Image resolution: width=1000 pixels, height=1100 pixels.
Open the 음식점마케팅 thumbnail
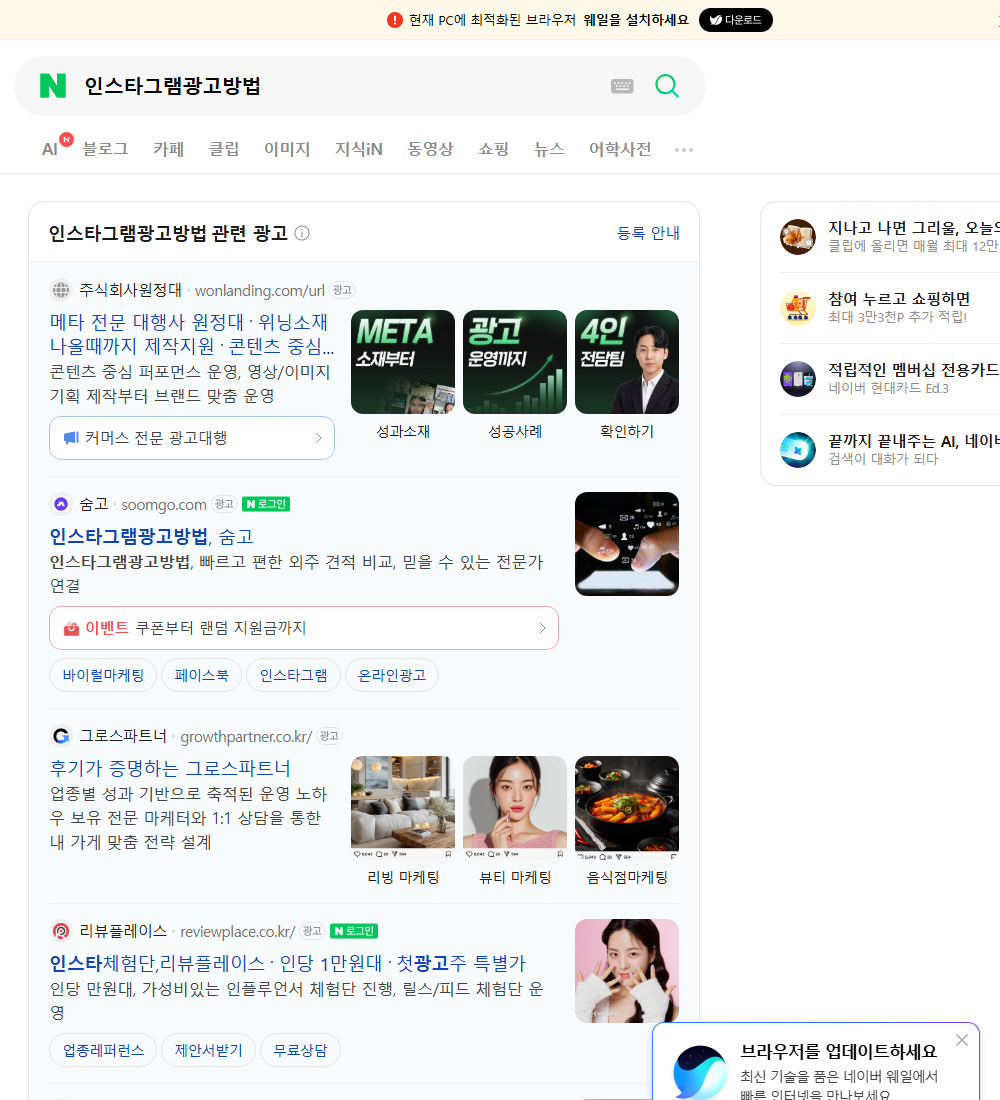click(627, 807)
